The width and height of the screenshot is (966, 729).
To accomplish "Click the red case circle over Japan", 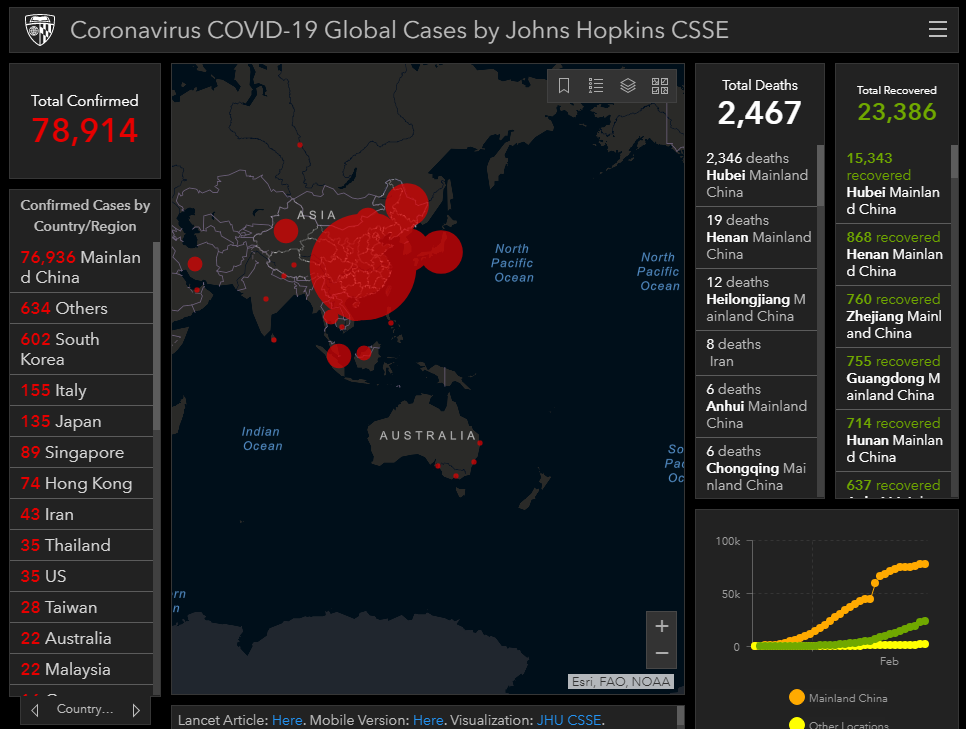I will 440,251.
